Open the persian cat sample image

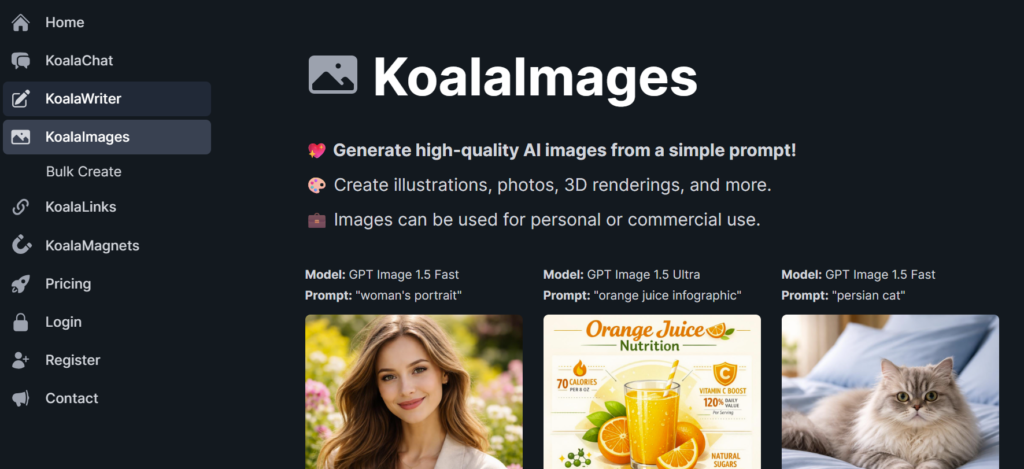pyautogui.click(x=890, y=392)
